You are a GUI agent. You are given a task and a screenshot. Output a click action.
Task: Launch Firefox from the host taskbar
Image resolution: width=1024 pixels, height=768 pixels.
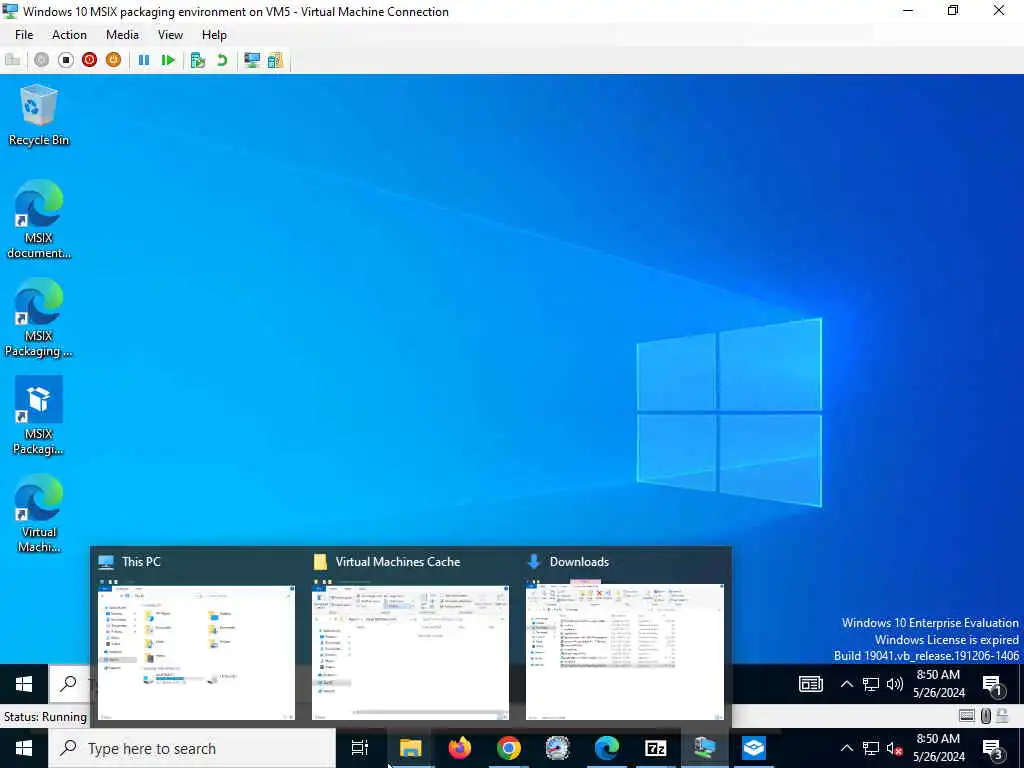tap(460, 748)
